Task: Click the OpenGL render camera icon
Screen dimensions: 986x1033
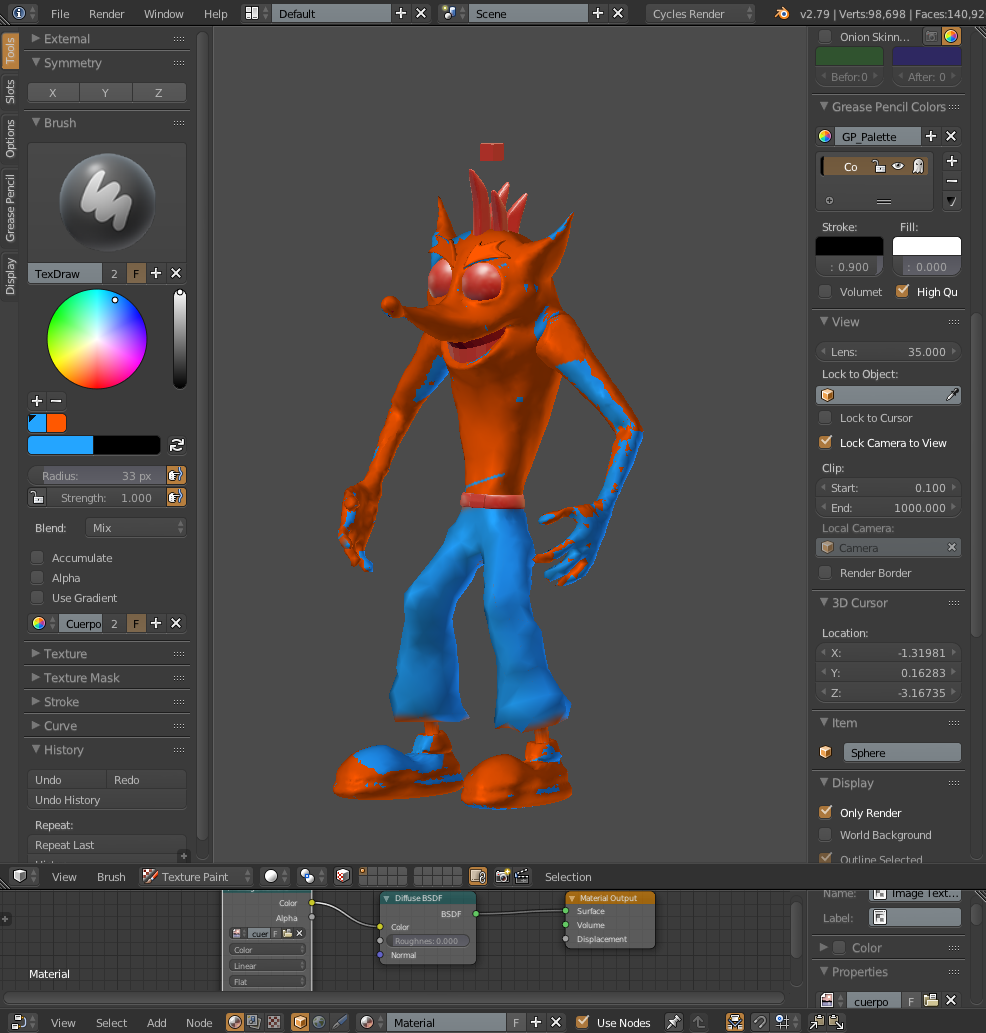Action: click(502, 877)
